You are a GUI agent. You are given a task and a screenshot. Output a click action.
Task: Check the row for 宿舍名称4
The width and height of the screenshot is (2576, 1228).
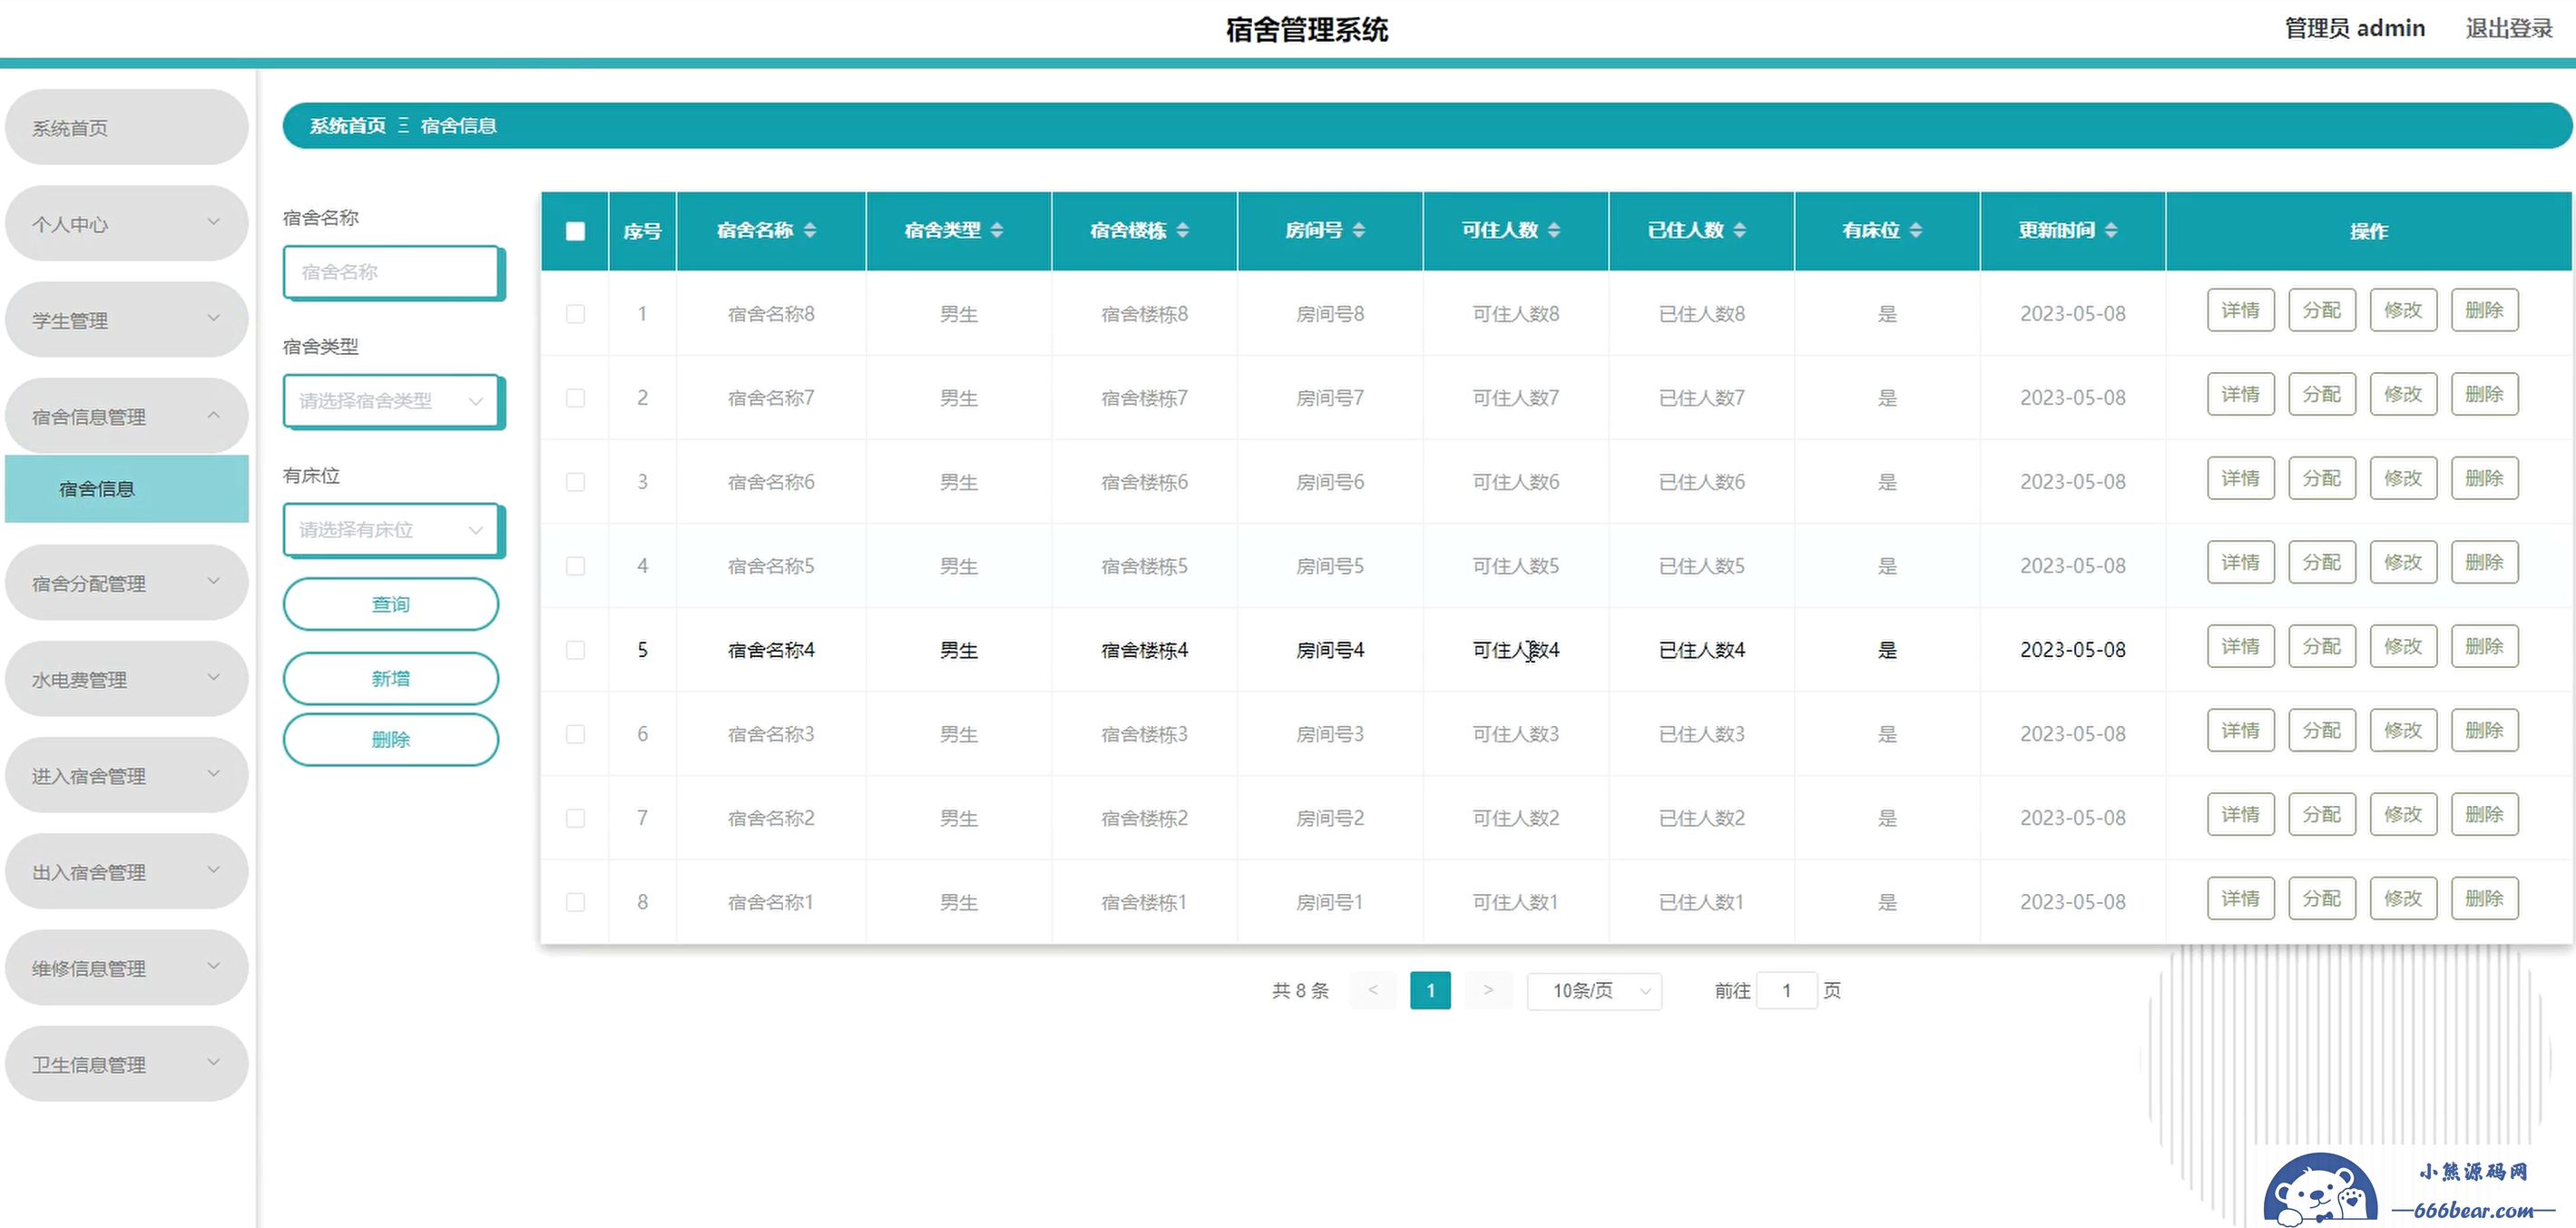pos(575,650)
